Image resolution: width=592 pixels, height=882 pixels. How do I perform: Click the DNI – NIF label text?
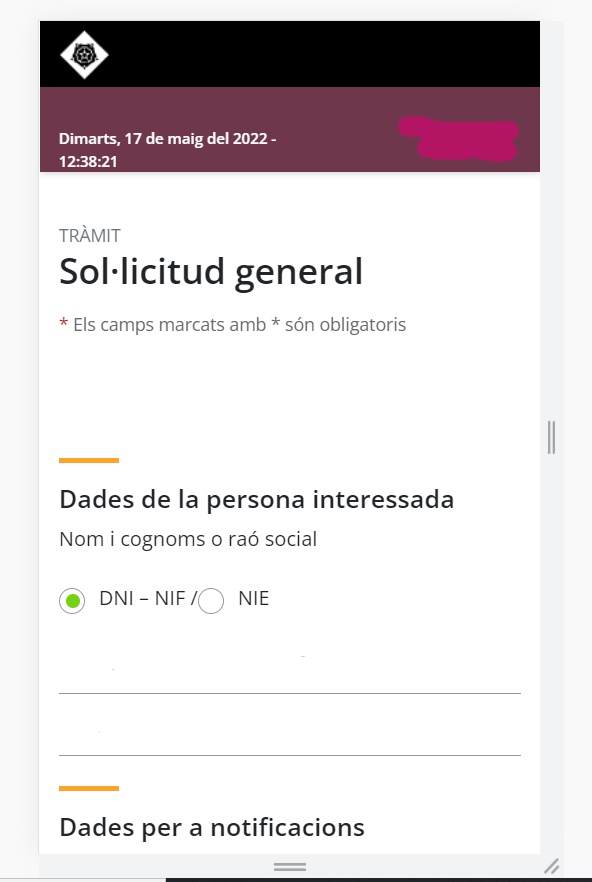point(145,598)
